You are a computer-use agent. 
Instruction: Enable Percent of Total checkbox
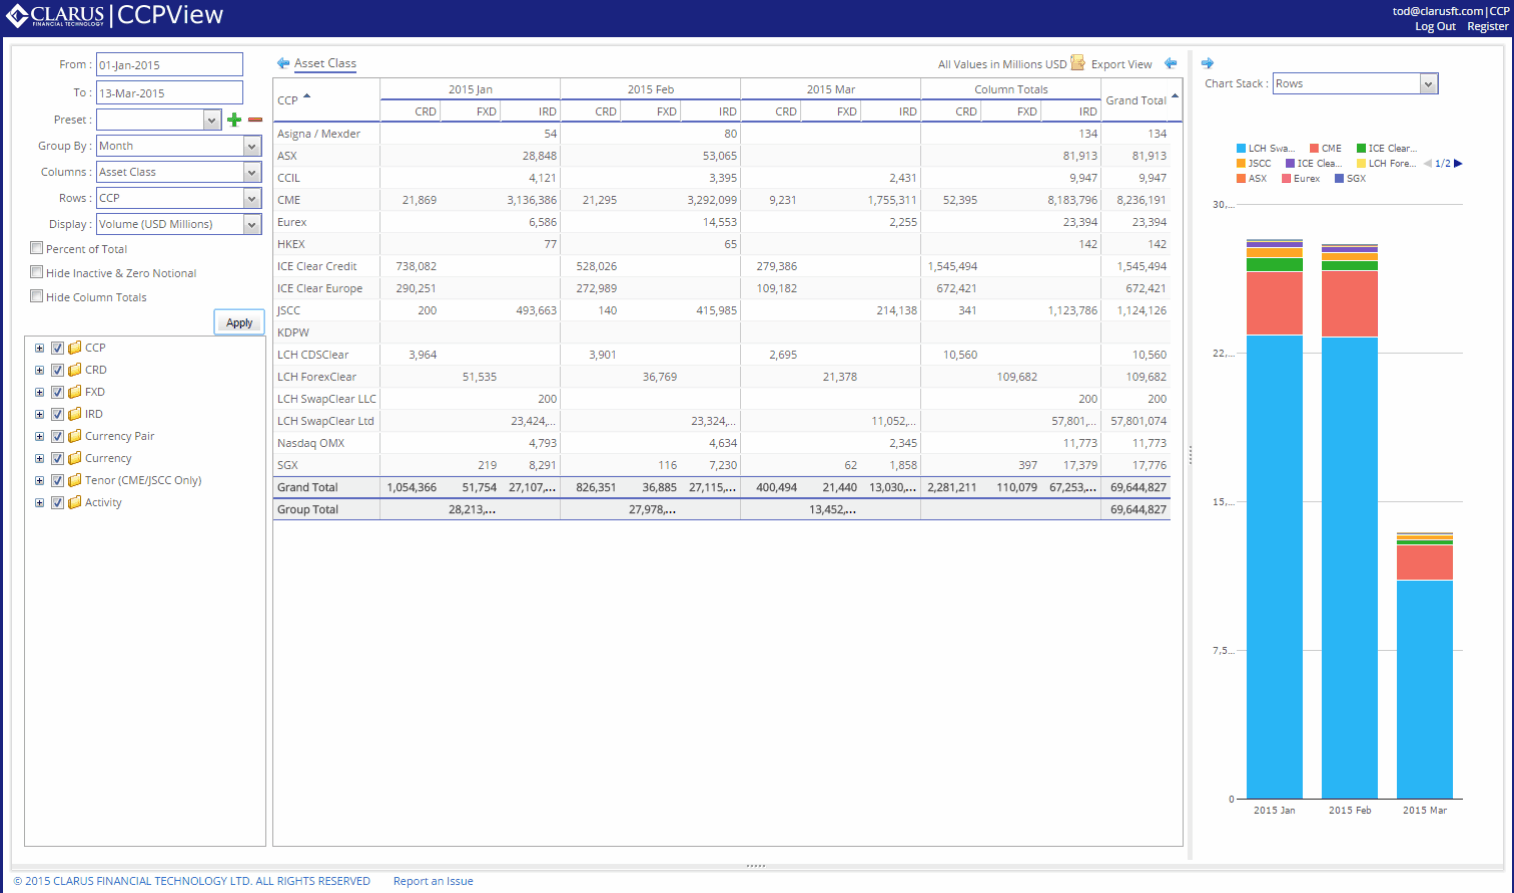[x=37, y=248]
